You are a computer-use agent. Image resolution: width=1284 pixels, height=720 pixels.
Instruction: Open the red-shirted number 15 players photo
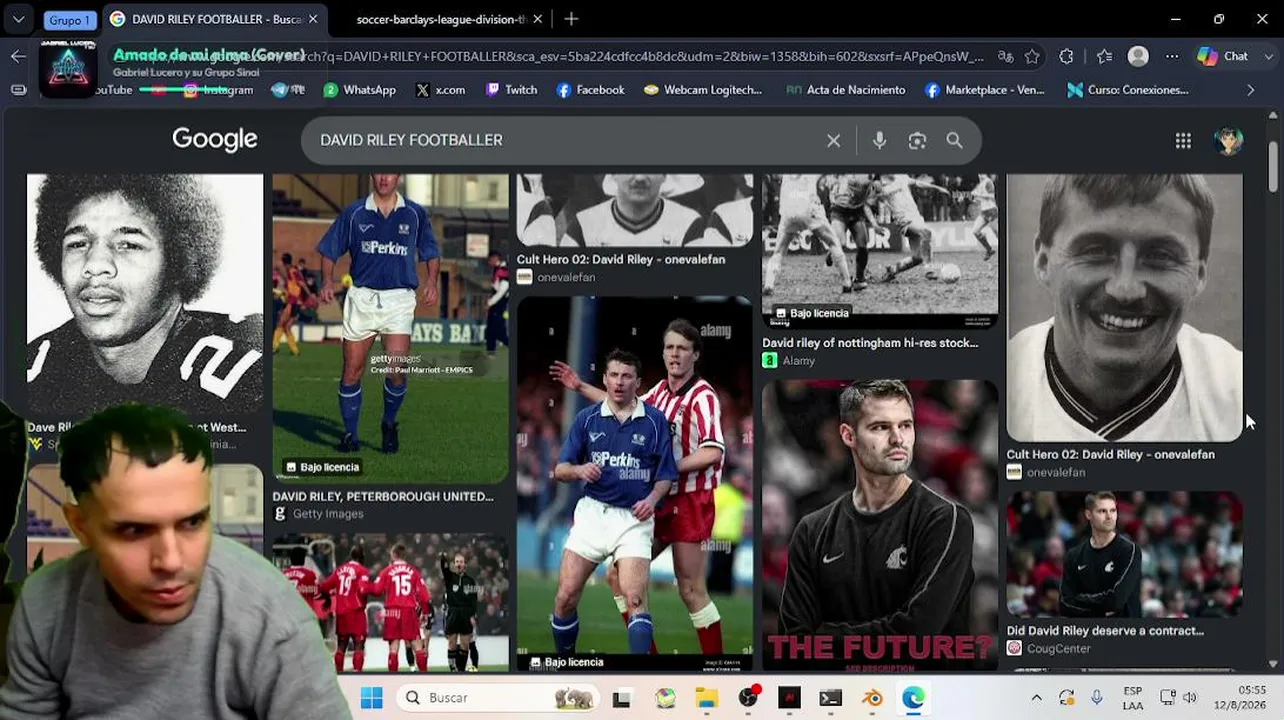point(390,602)
